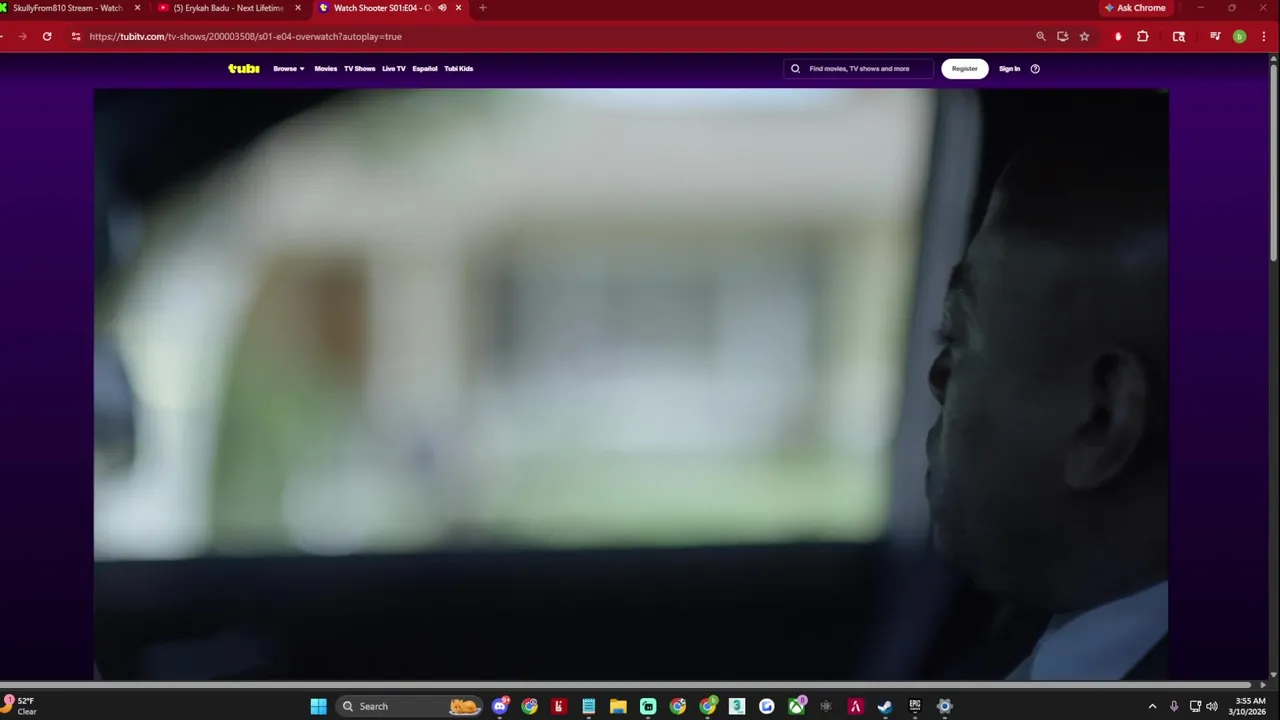Viewport: 1280px width, 720px height.
Task: Close the Erykah Badu tab
Action: 297,8
